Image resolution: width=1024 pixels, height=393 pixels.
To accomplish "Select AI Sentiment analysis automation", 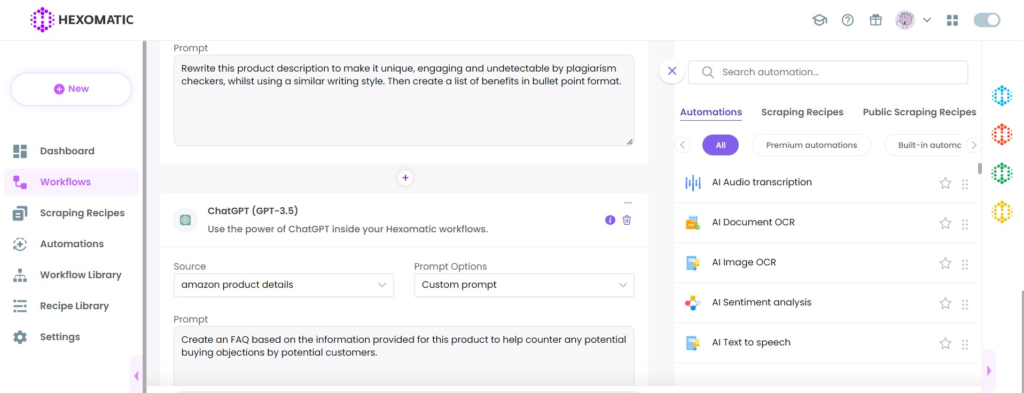I will [827, 303].
